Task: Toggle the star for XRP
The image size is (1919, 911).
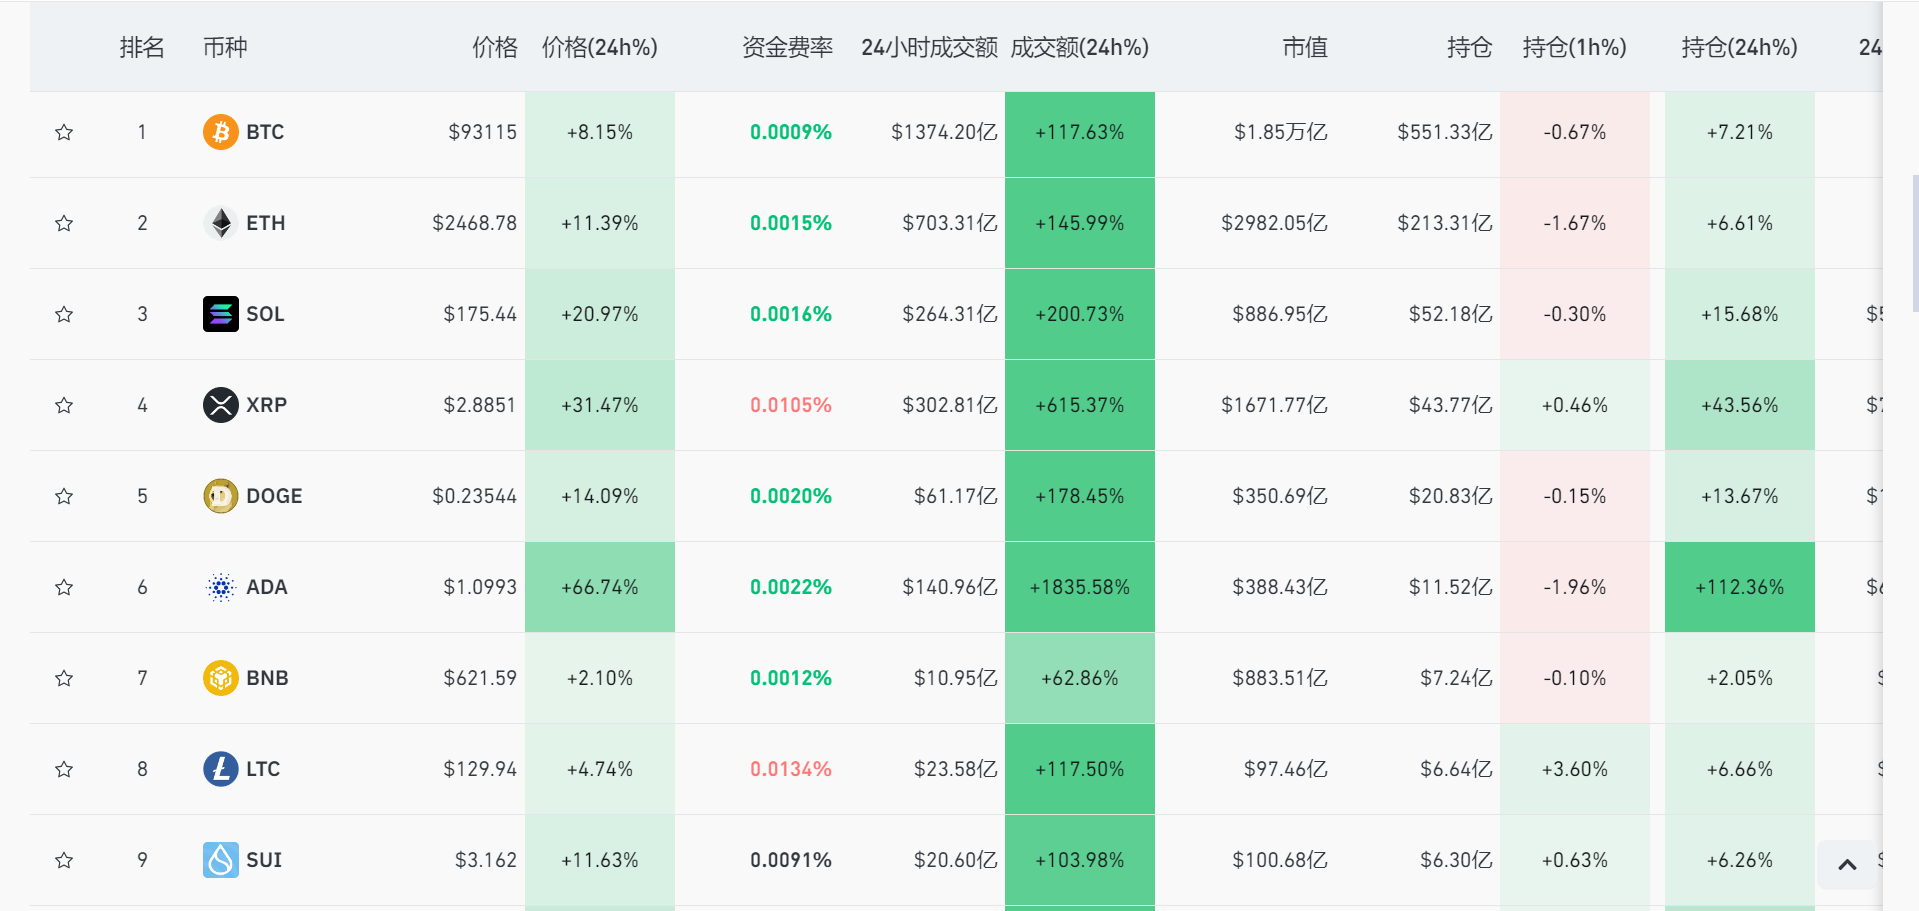Action: [64, 405]
